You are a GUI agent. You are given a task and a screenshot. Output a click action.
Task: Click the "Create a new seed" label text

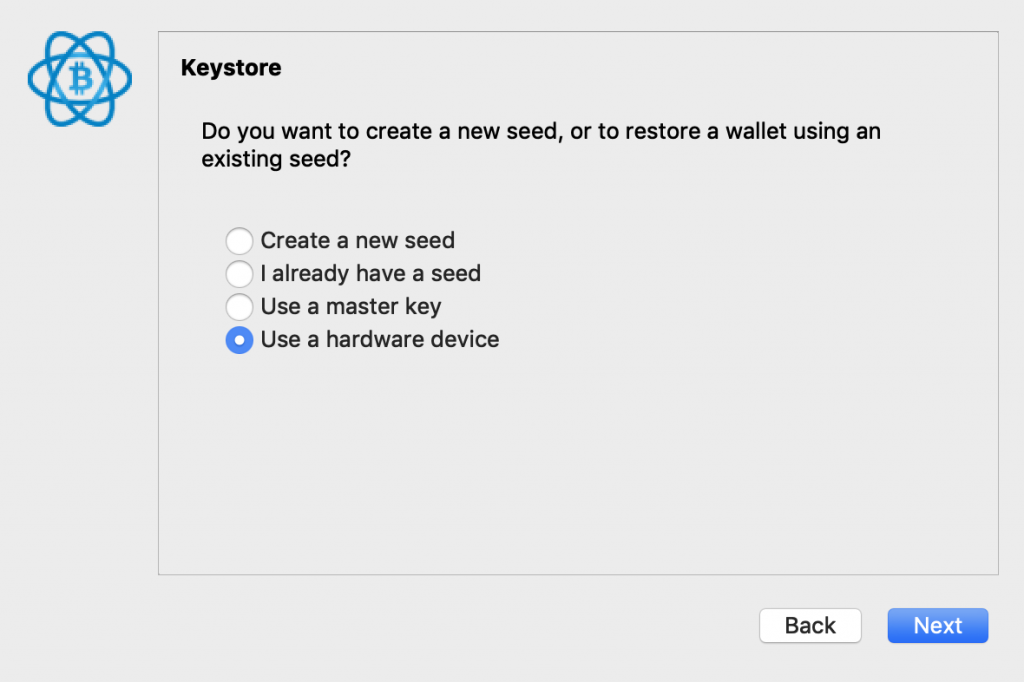point(357,241)
